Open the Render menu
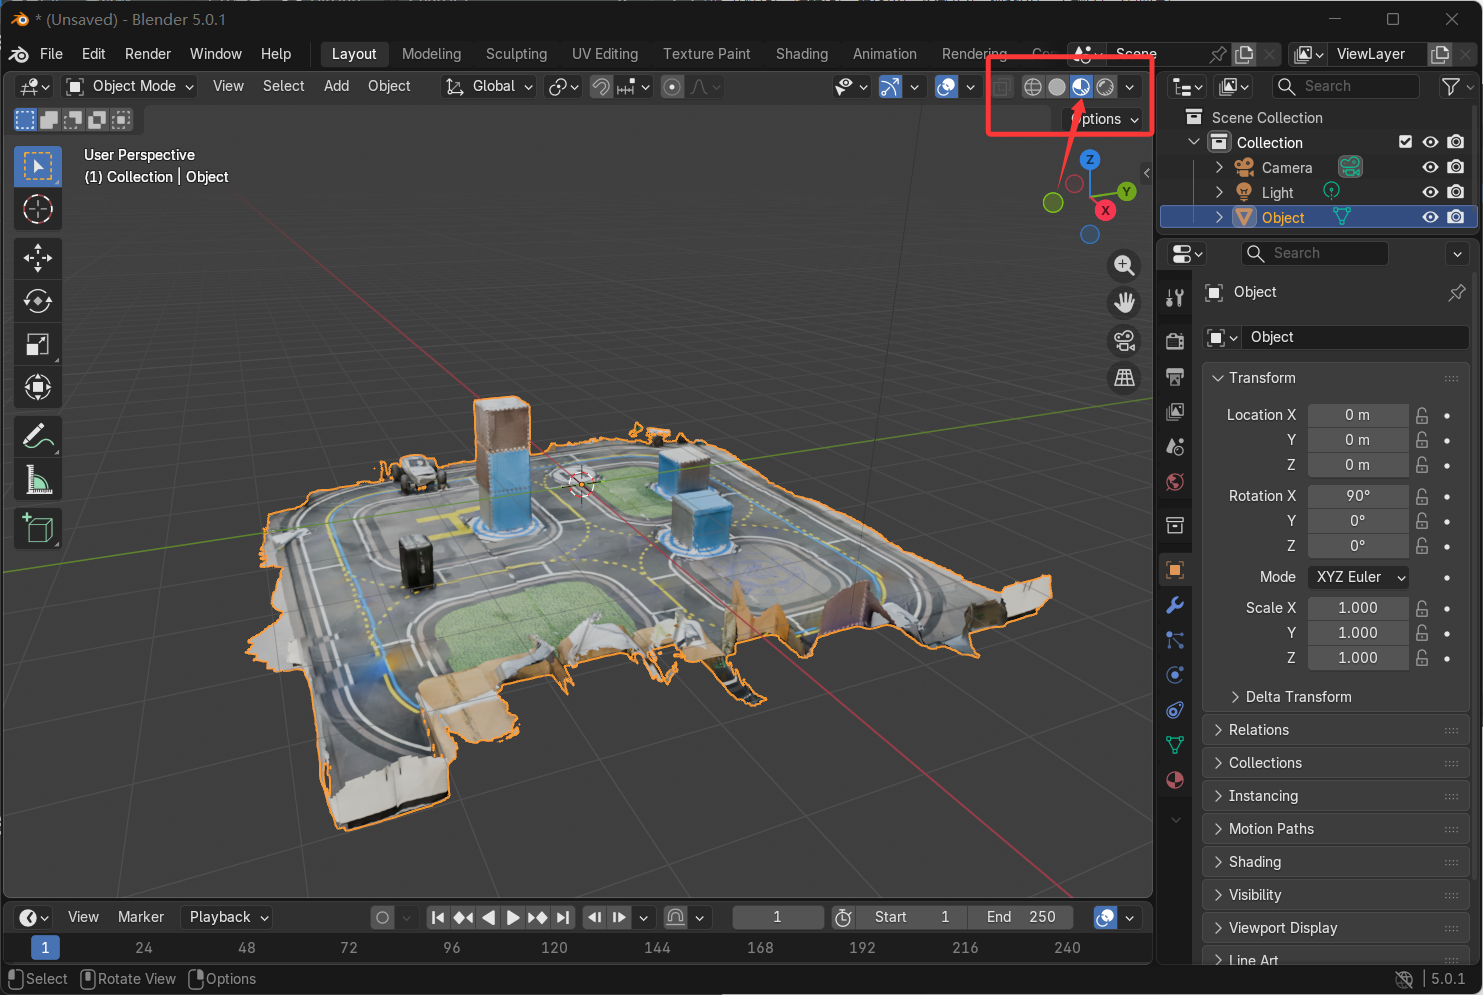1483x995 pixels. click(x=148, y=54)
